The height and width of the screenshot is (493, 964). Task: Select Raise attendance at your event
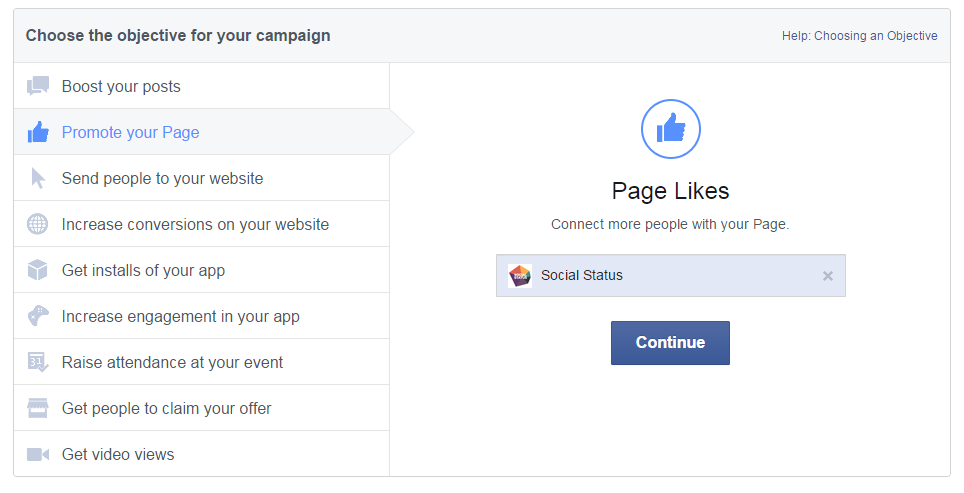click(x=172, y=362)
